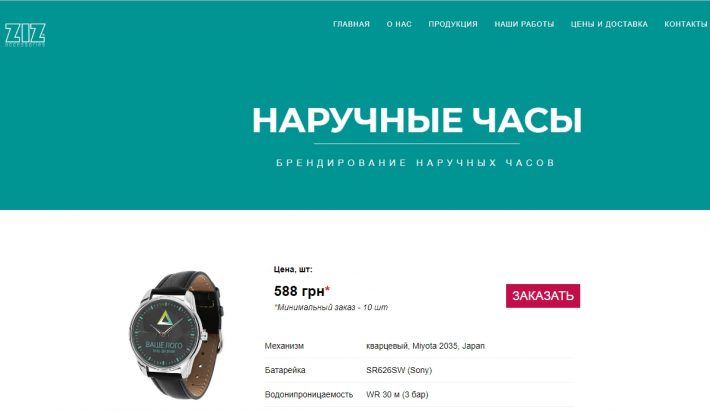Click the wristwatch product image
The width and height of the screenshot is (710, 411).
[177, 335]
